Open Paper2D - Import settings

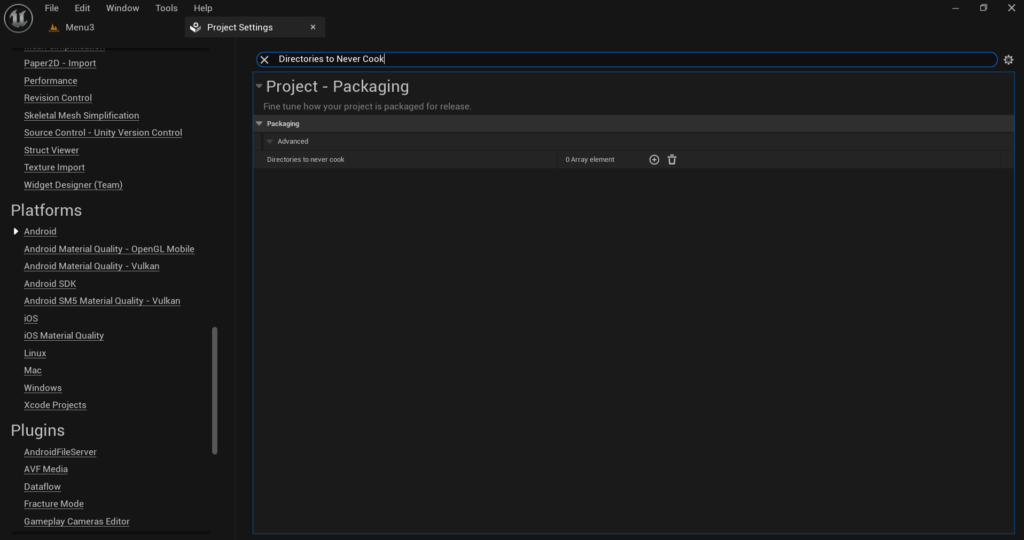tap(60, 63)
